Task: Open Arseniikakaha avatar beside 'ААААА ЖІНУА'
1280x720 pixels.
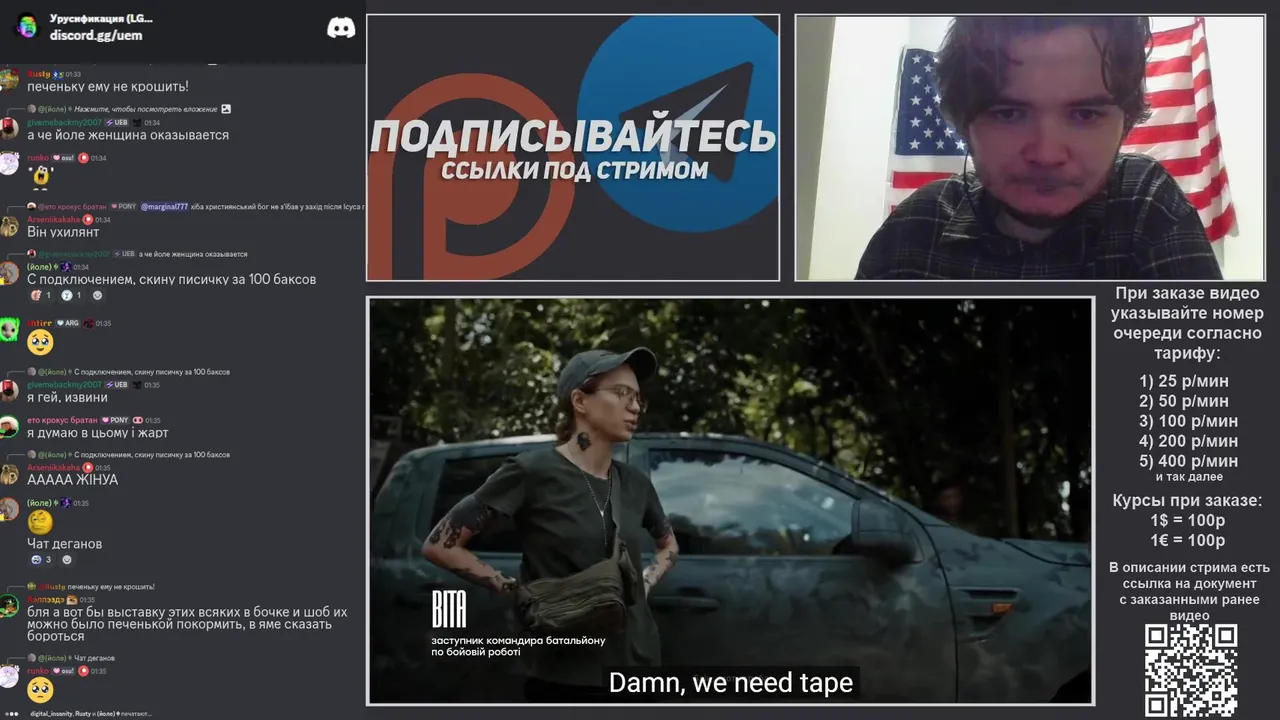Action: click(10, 473)
